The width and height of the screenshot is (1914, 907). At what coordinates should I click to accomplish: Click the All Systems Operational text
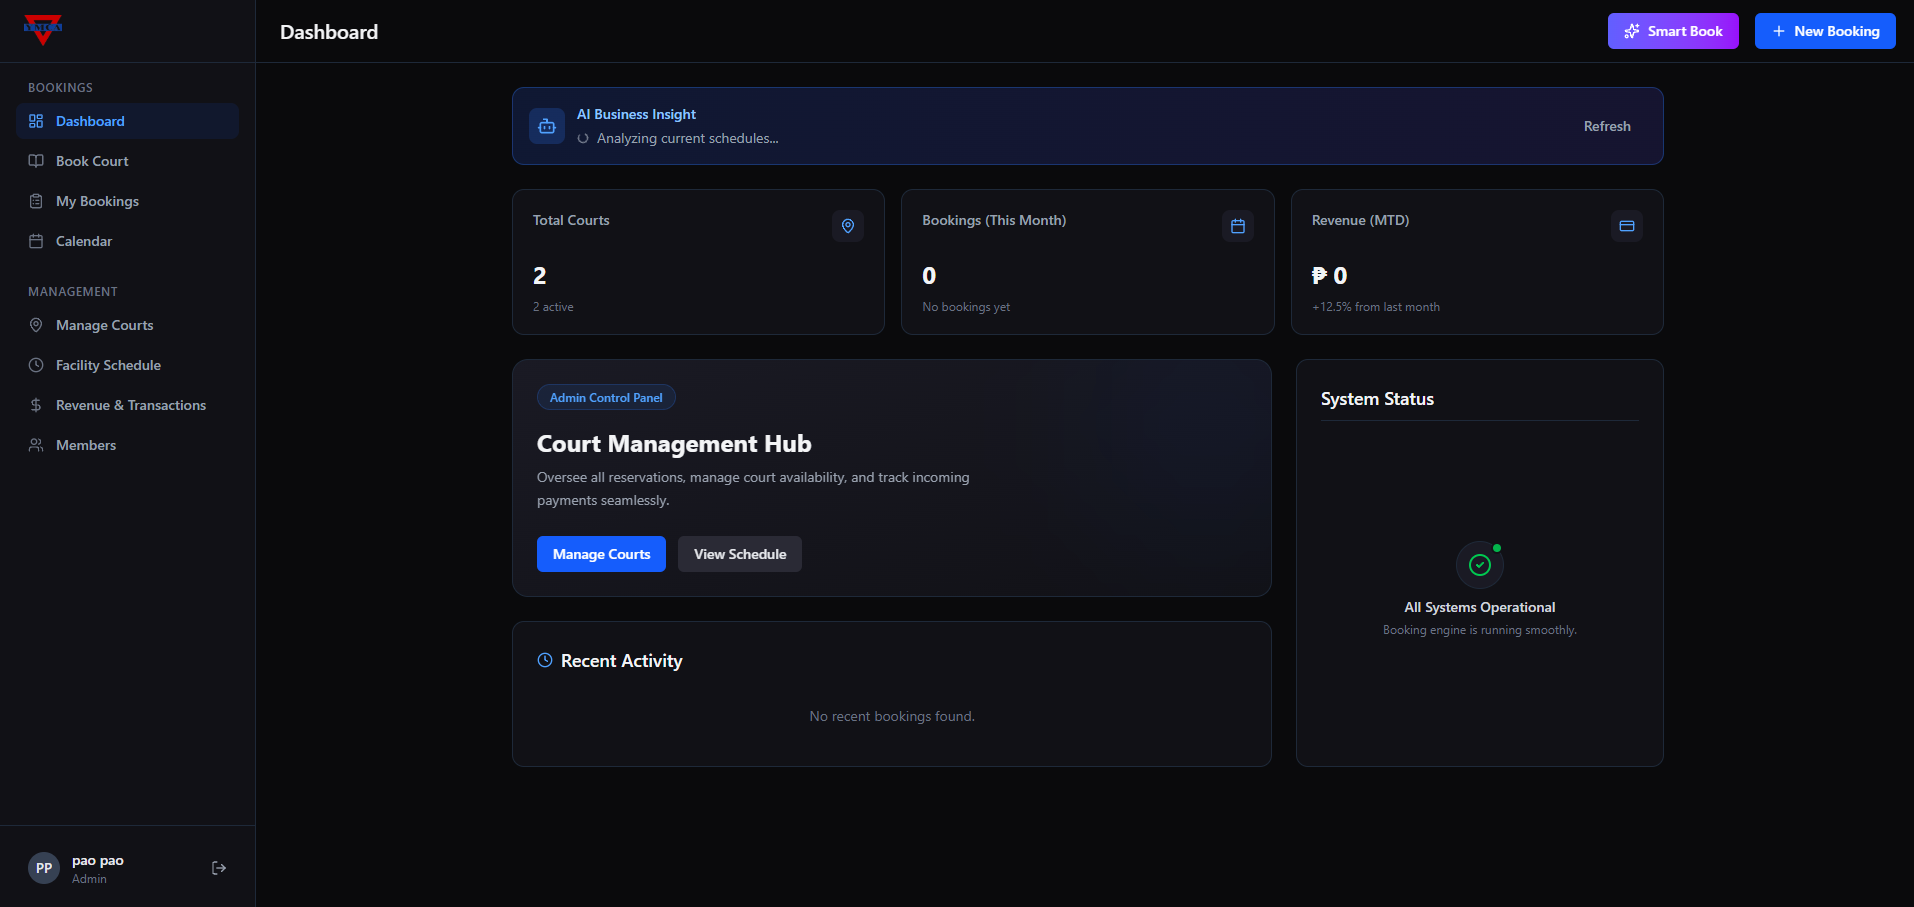point(1480,607)
